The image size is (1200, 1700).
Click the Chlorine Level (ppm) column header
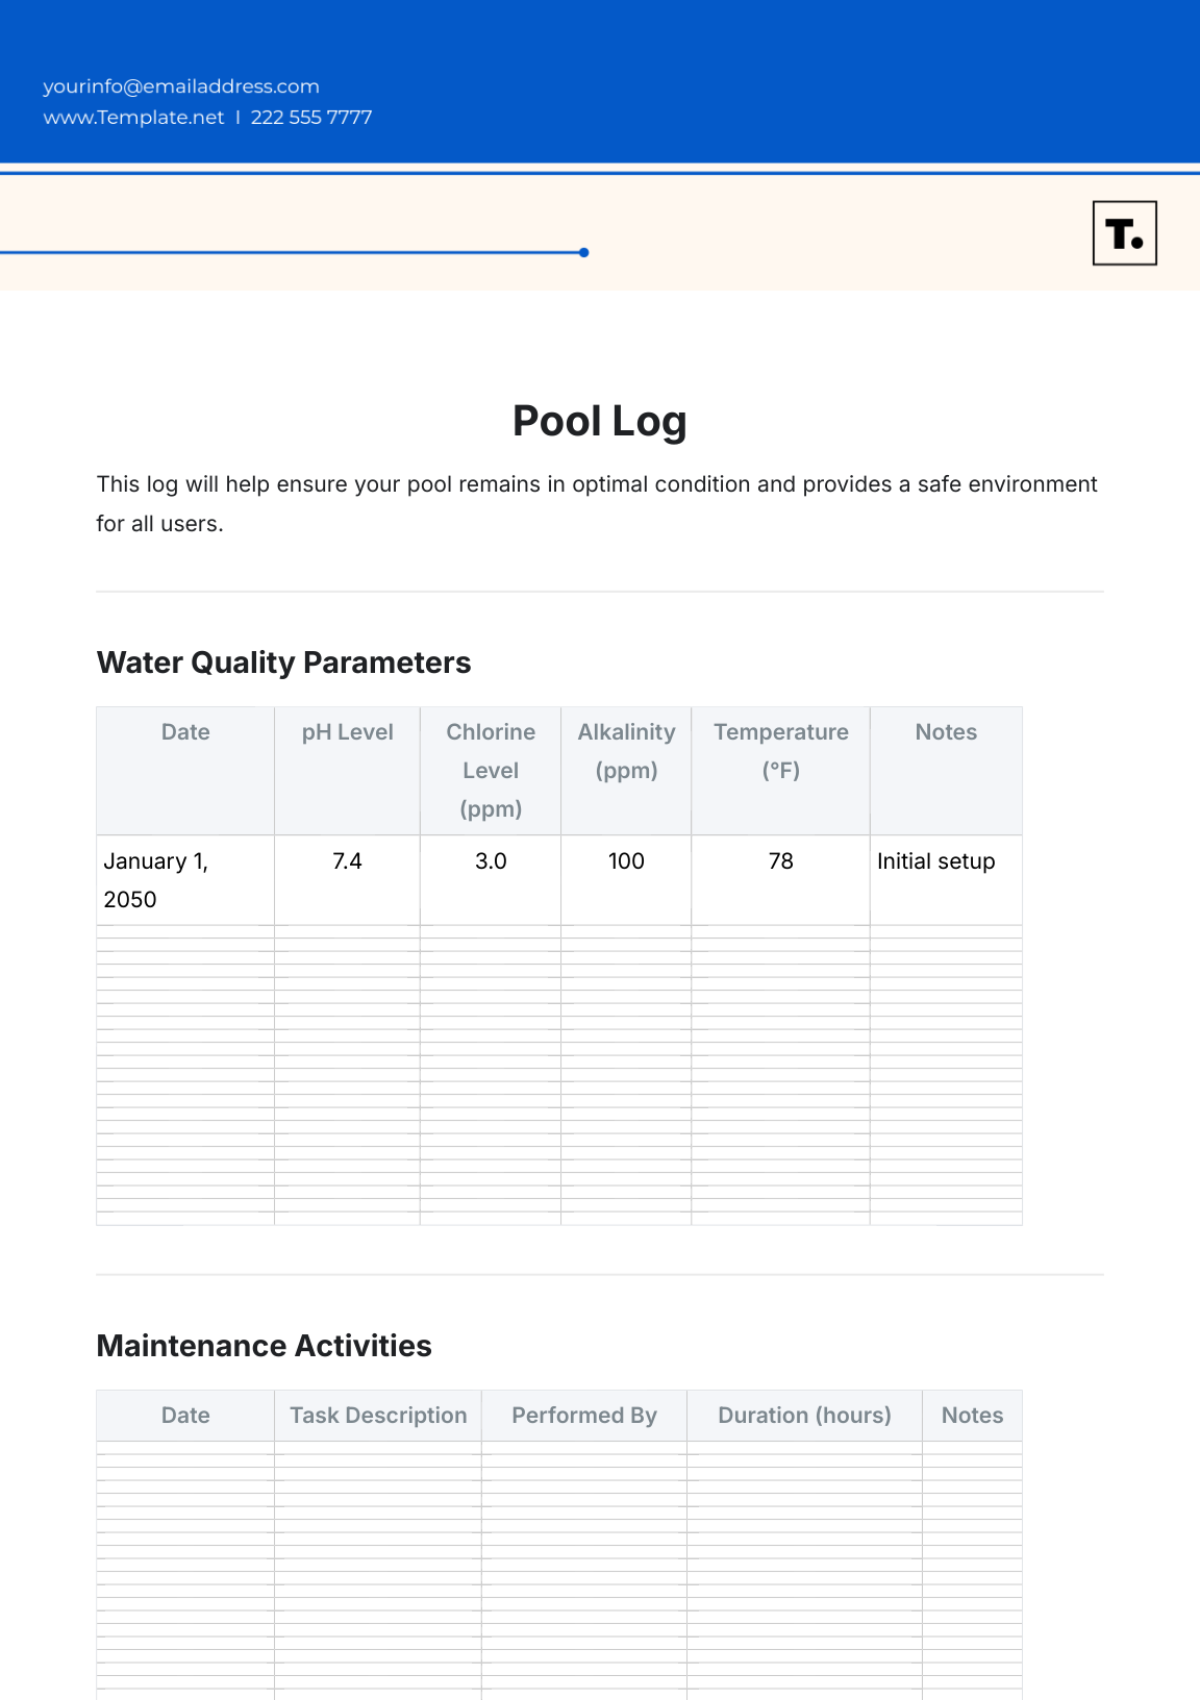point(490,770)
